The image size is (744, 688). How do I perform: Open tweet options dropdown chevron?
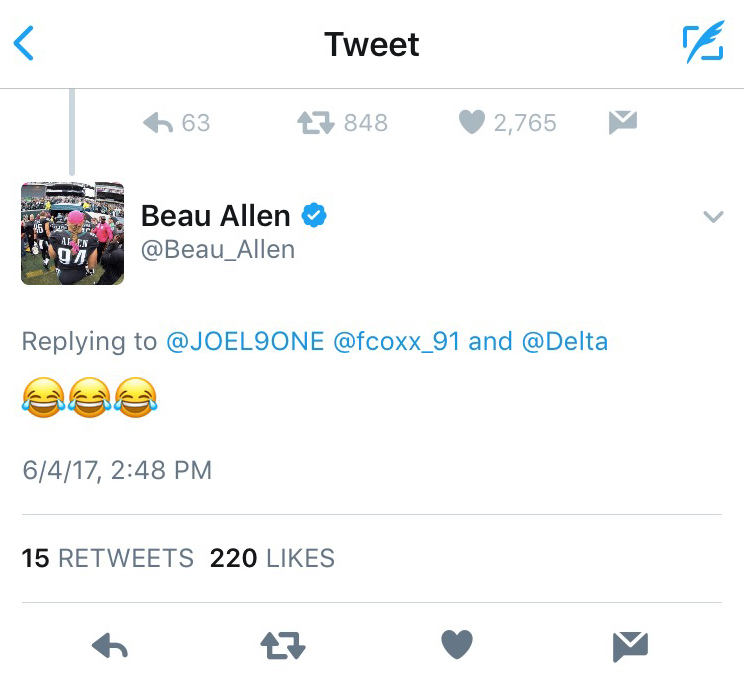pyautogui.click(x=713, y=216)
